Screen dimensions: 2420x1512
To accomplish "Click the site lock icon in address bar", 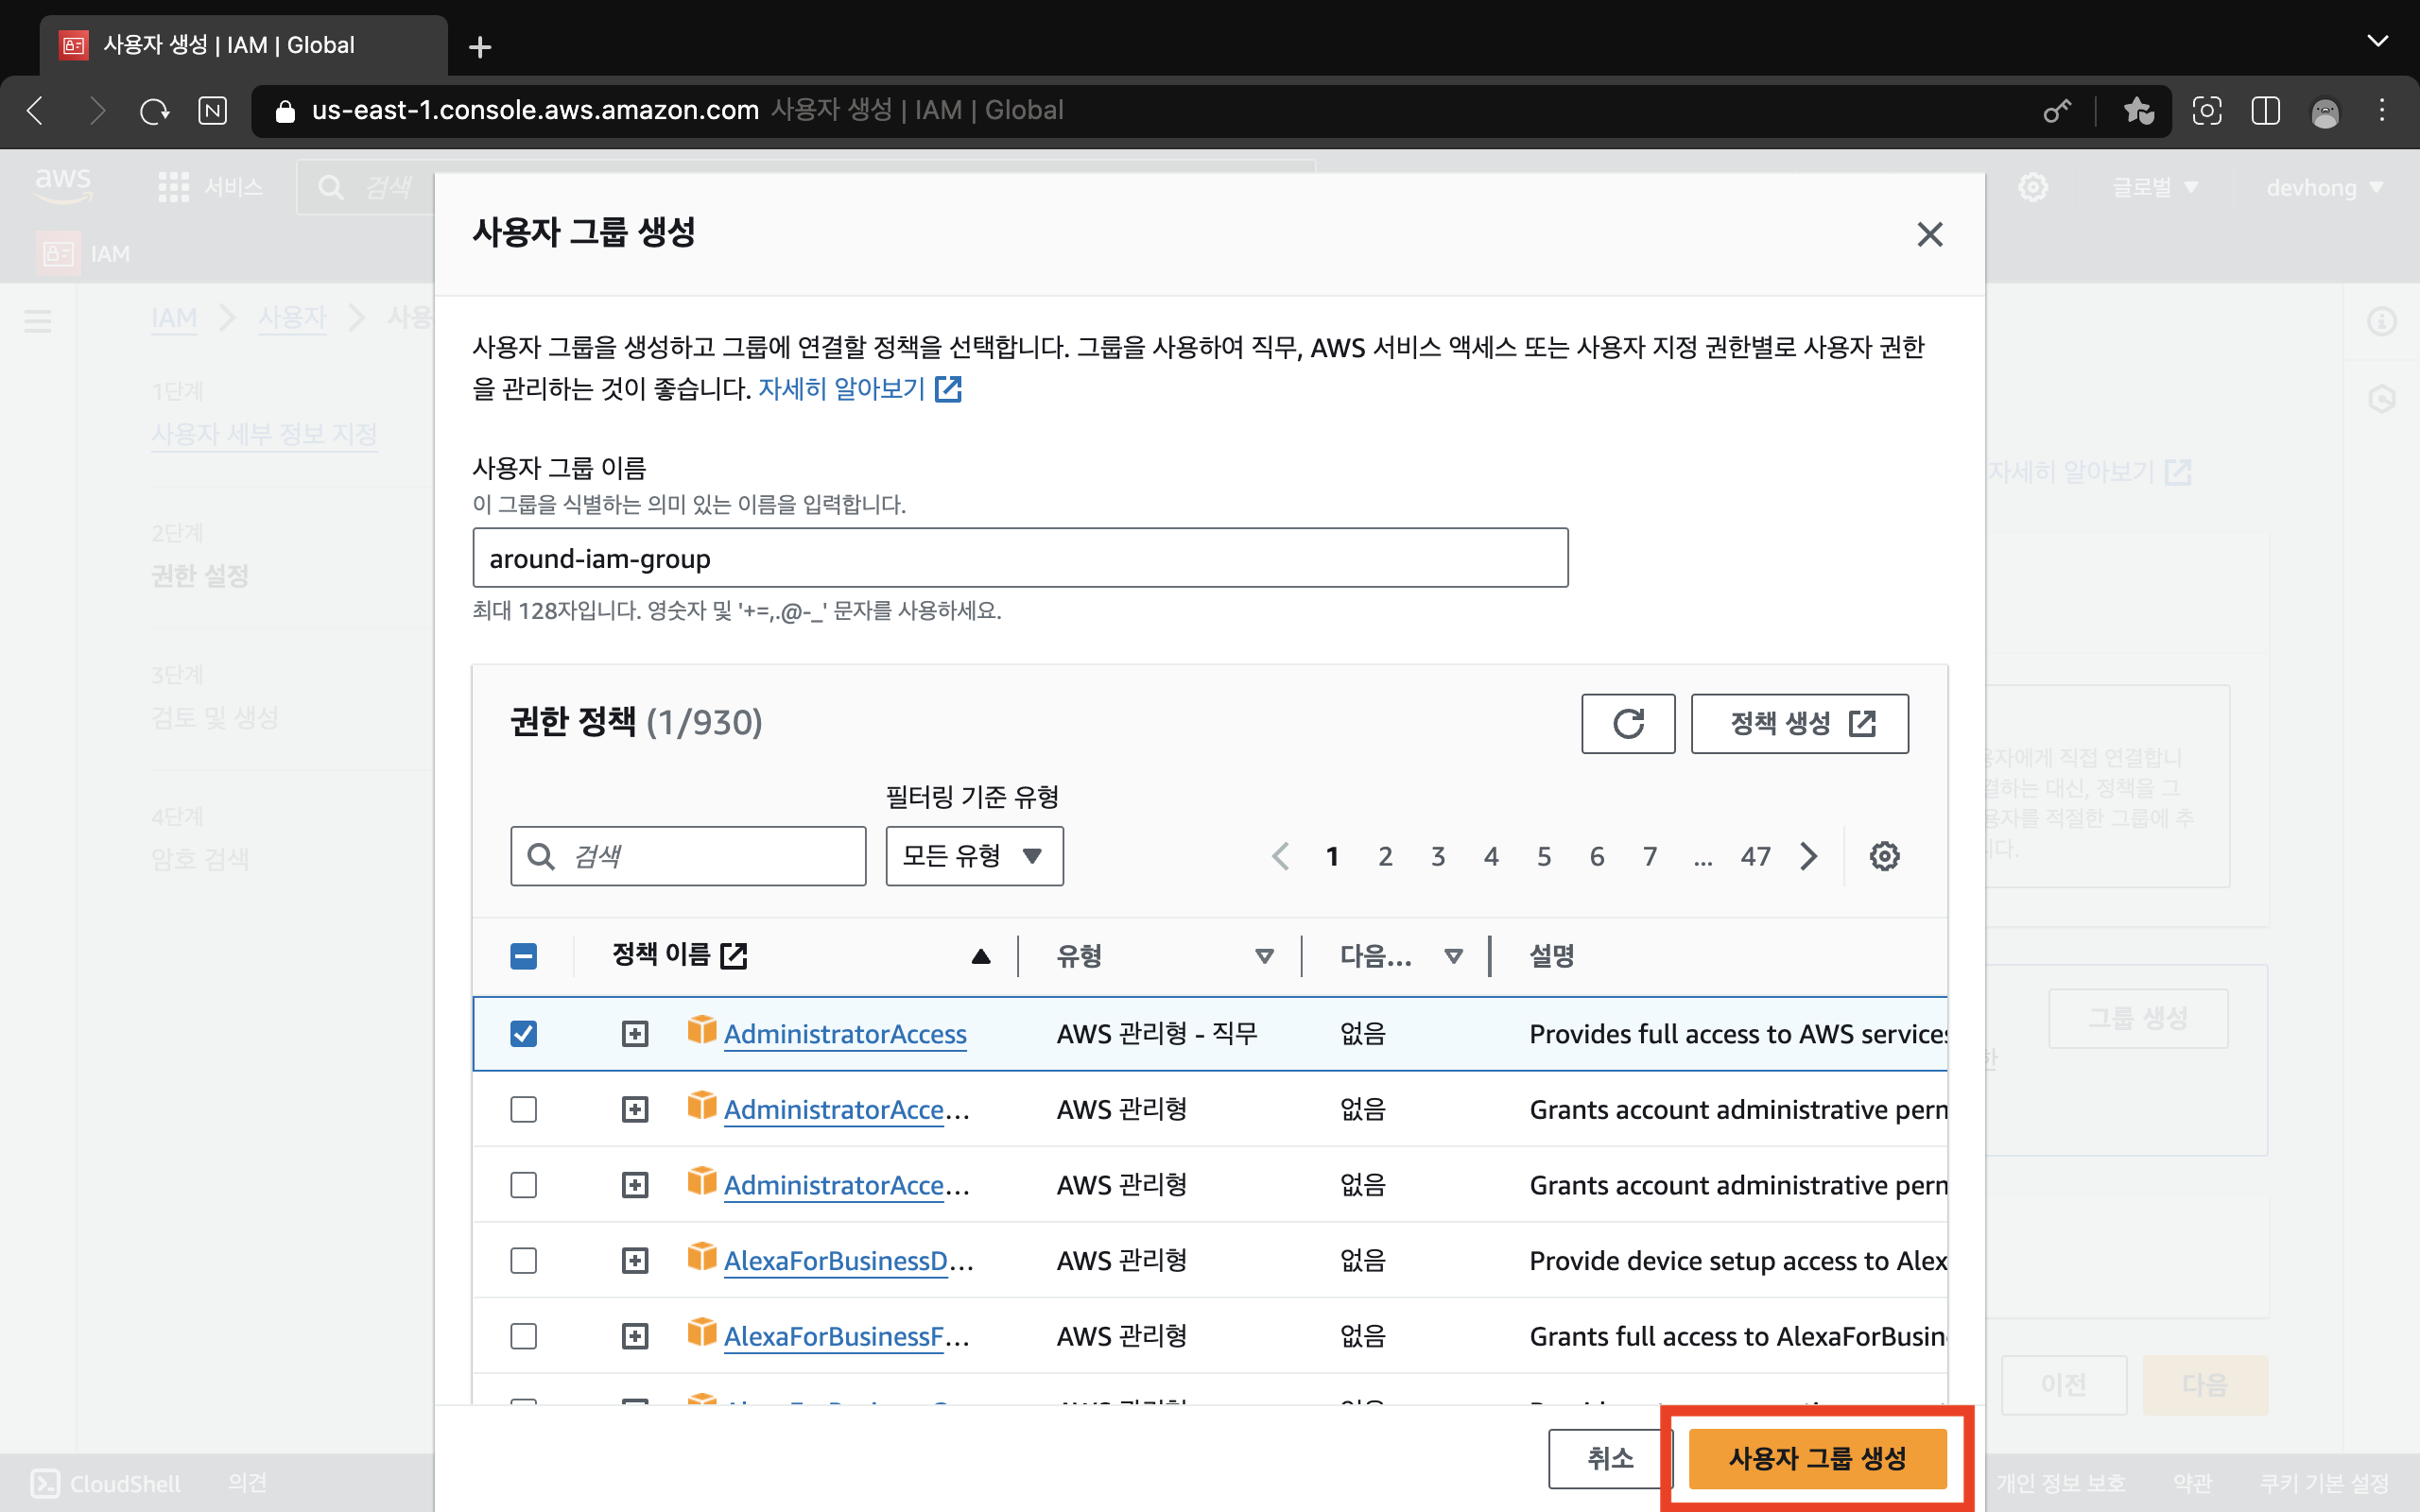I will tap(285, 110).
